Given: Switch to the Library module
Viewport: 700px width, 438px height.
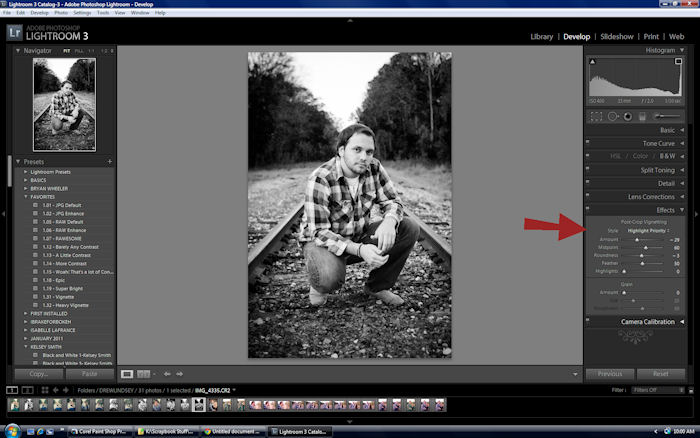Looking at the screenshot, I should pyautogui.click(x=542, y=37).
